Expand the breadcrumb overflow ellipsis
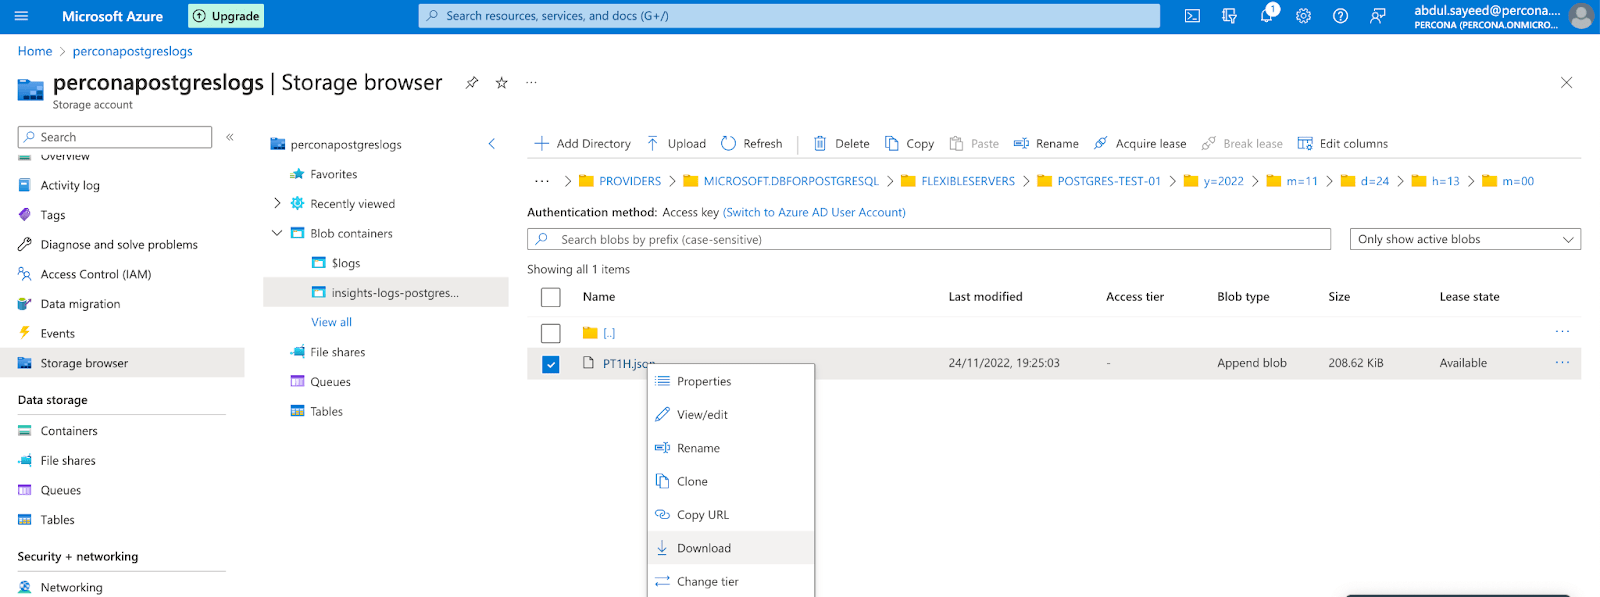The width and height of the screenshot is (1600, 597). pos(542,181)
